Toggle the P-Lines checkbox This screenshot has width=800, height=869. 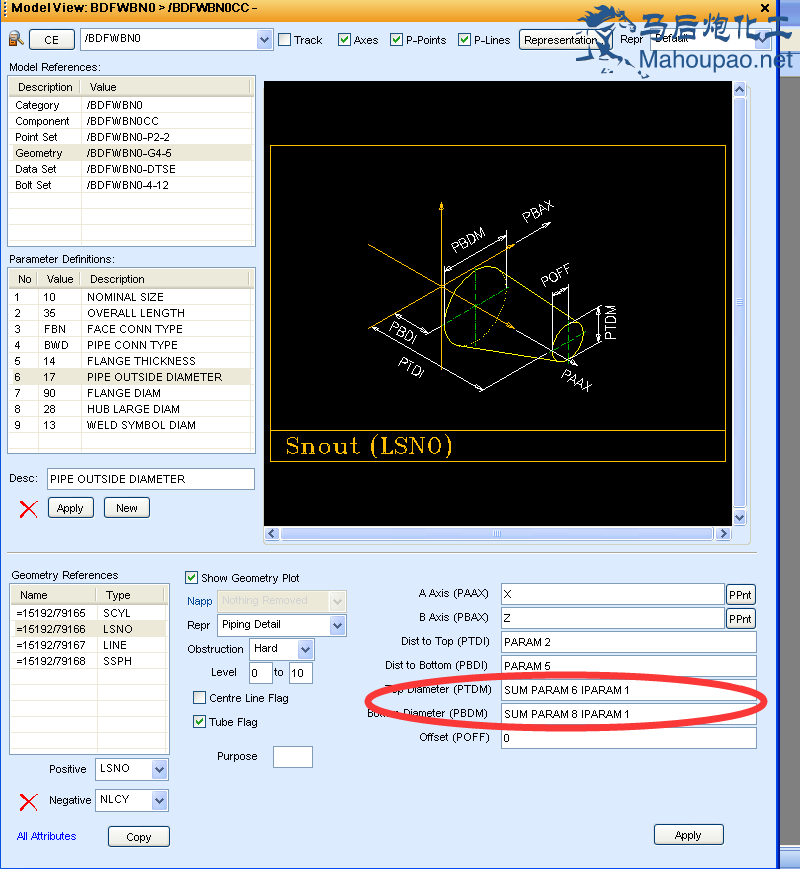[465, 40]
